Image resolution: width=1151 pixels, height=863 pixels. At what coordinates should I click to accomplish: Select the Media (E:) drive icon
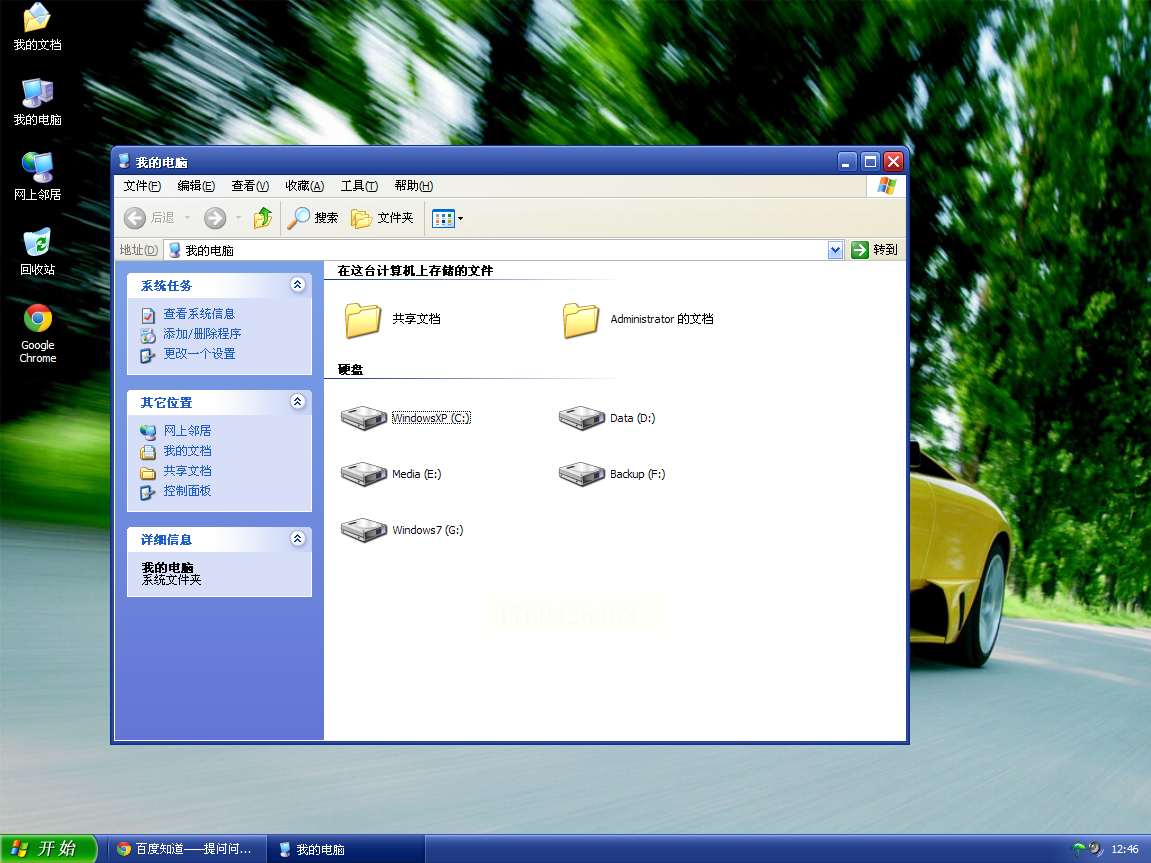363,474
